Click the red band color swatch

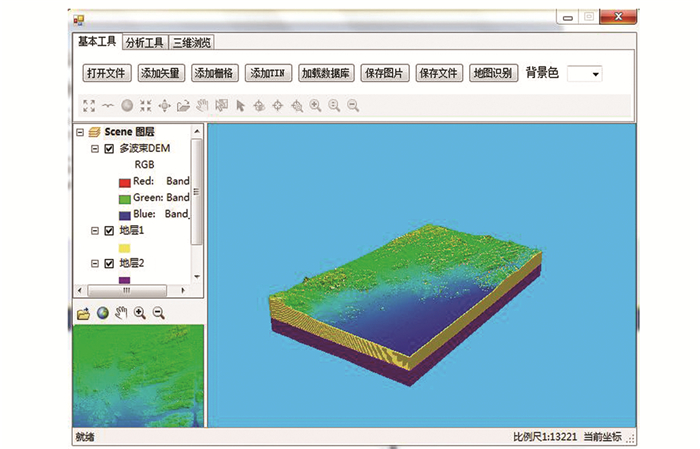pyautogui.click(x=124, y=182)
